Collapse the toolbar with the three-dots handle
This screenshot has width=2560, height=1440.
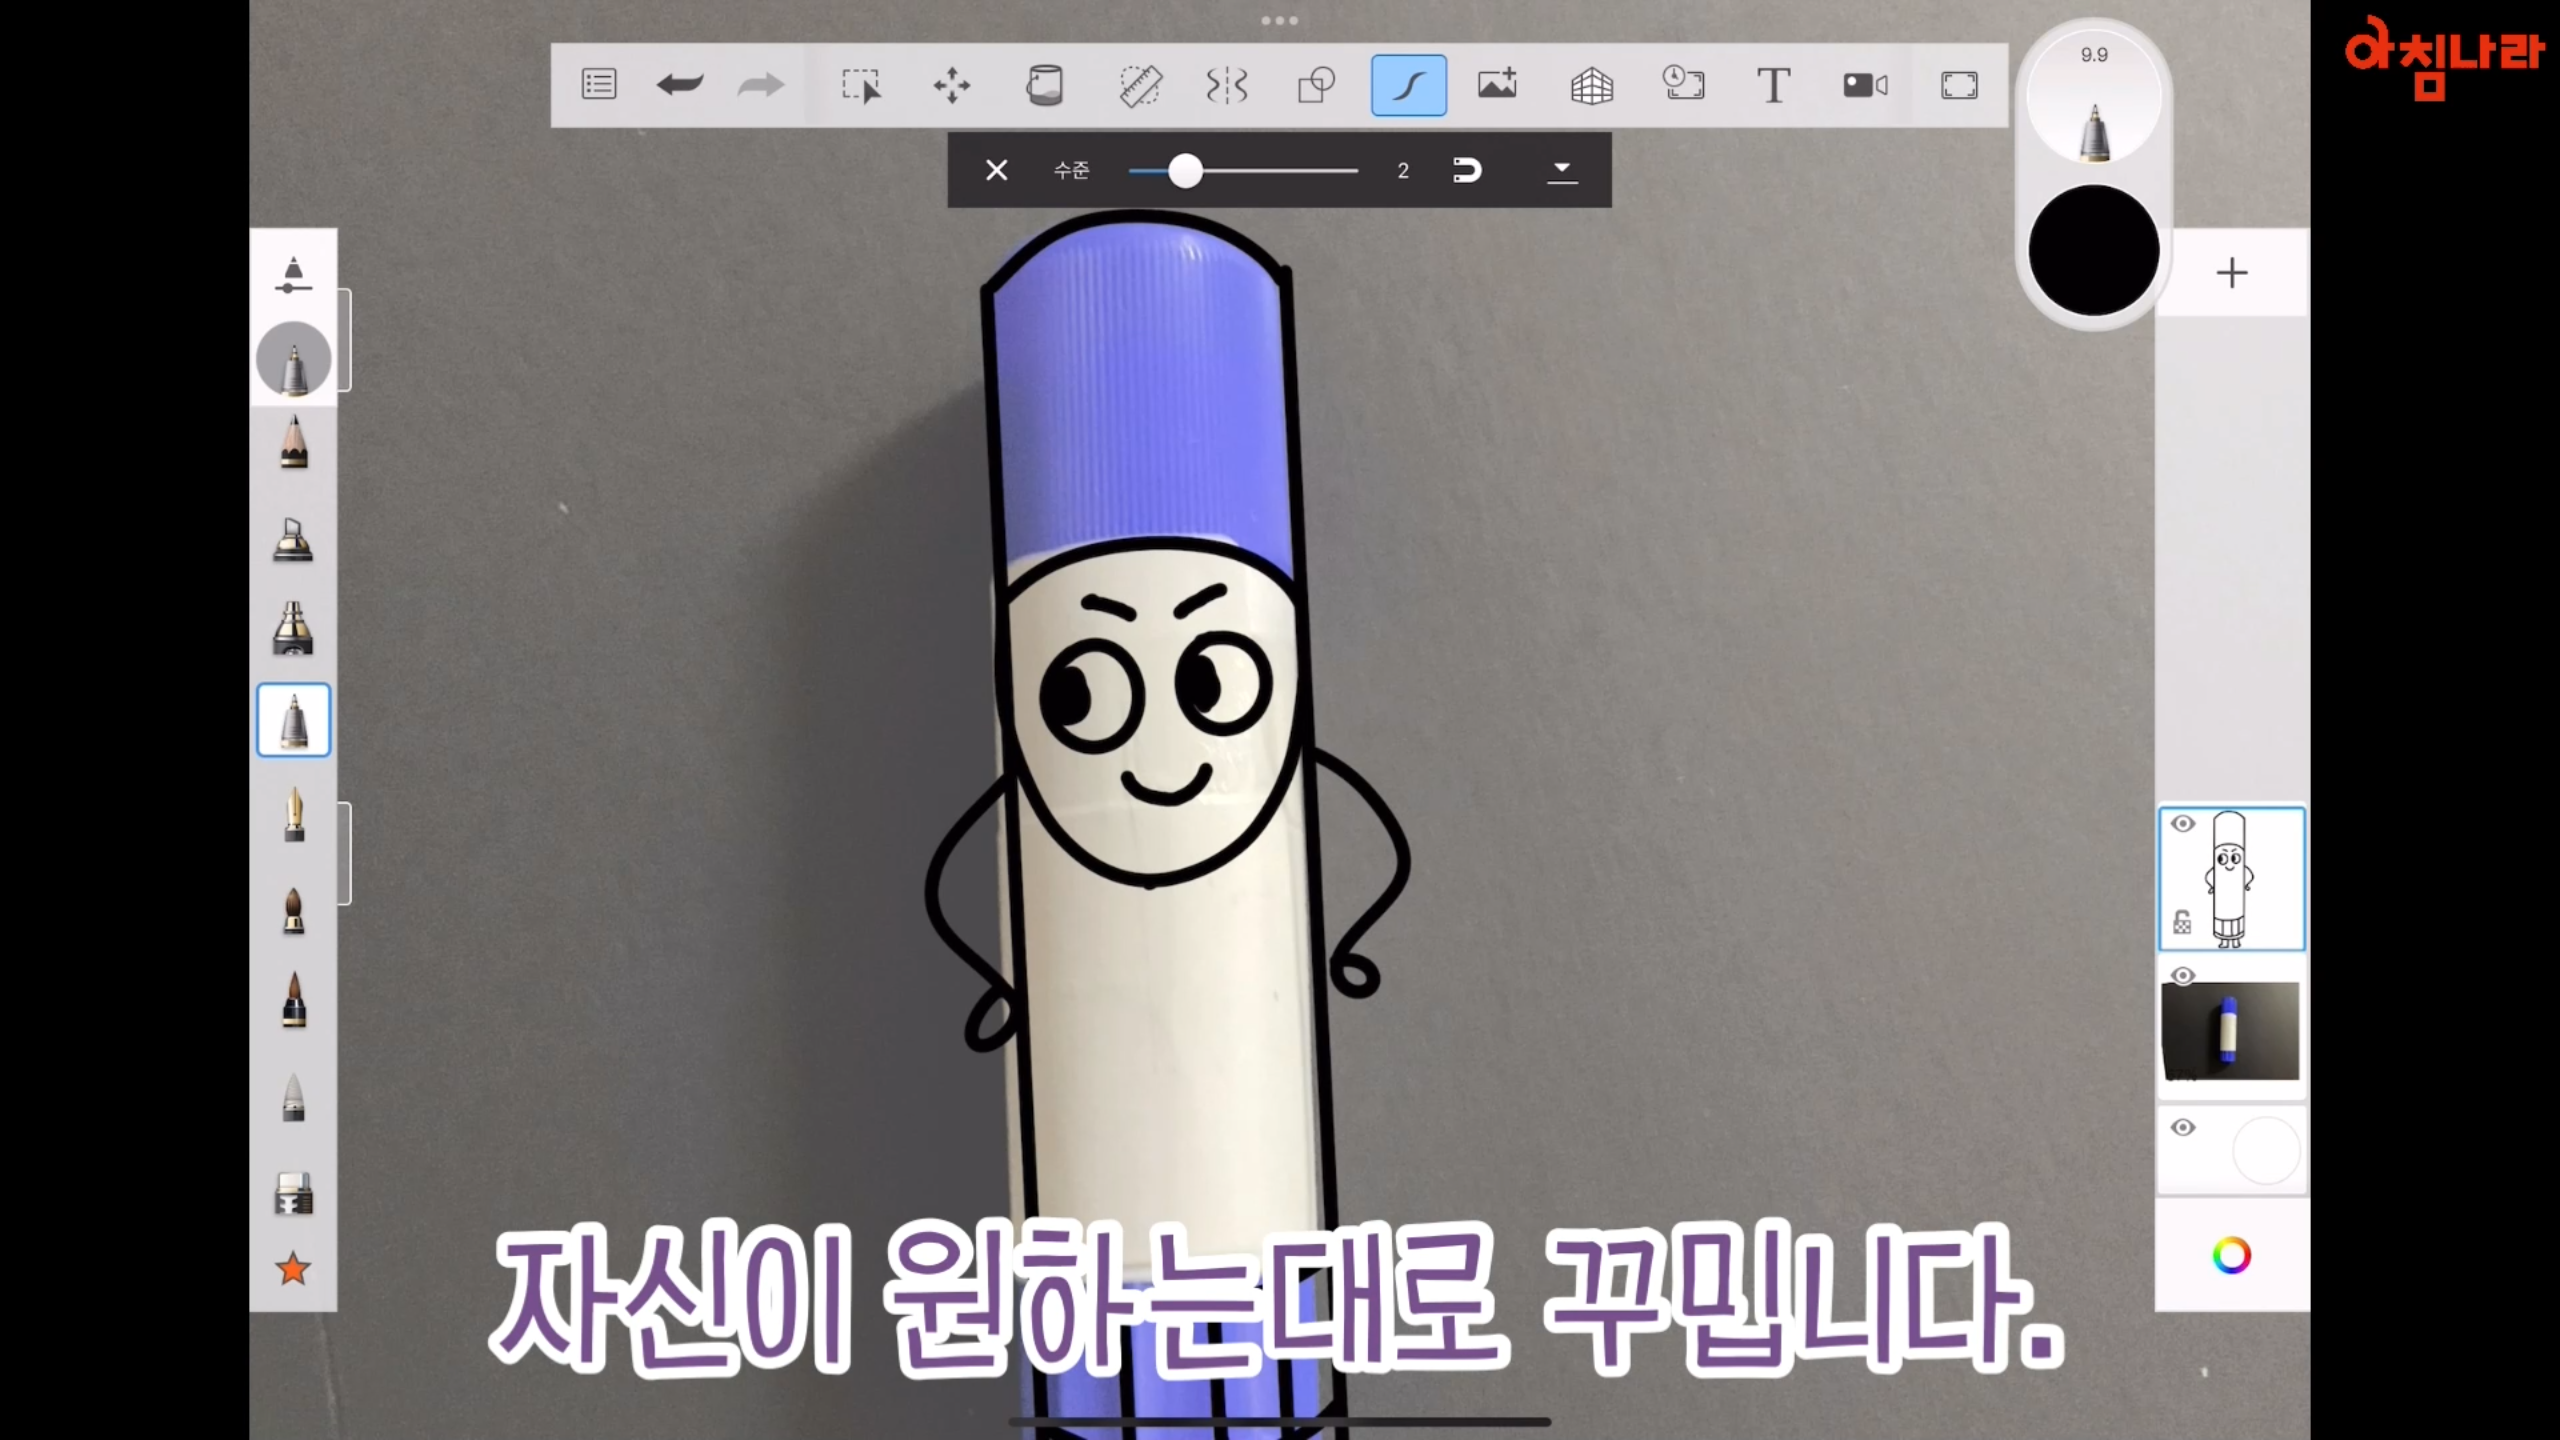coord(1279,20)
